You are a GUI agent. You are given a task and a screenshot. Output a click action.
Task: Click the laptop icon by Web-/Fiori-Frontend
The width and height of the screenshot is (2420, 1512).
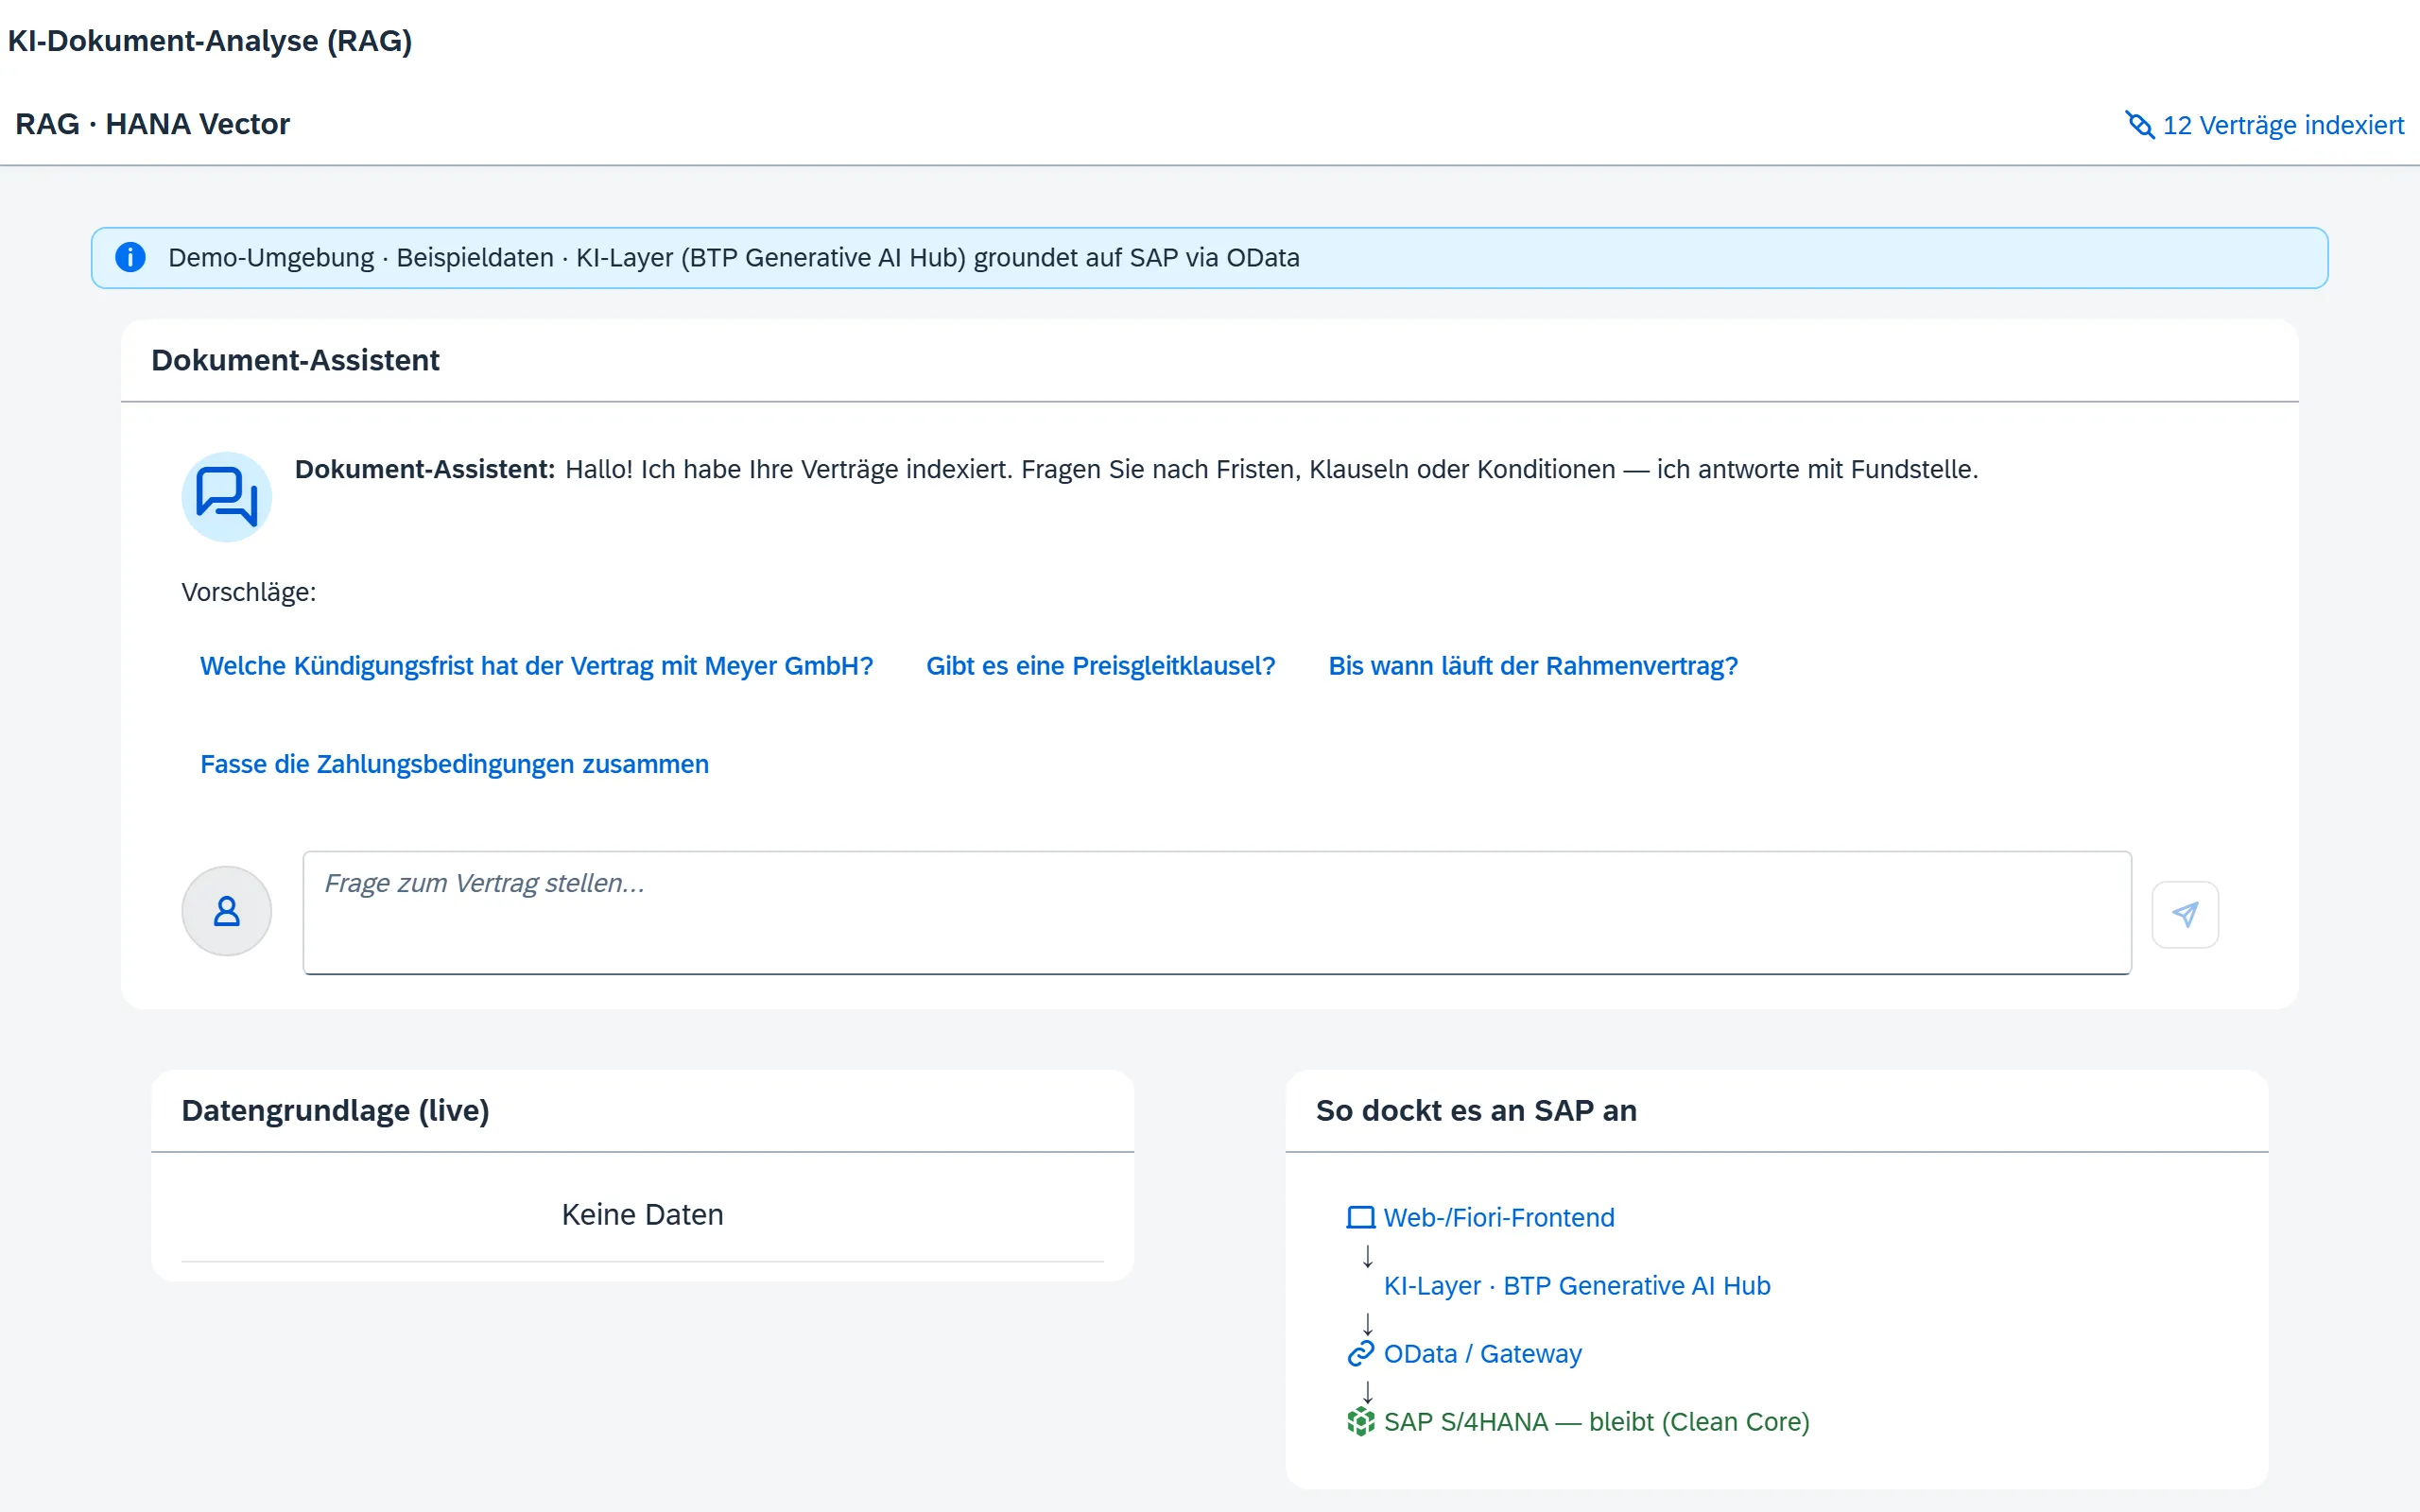(1361, 1217)
